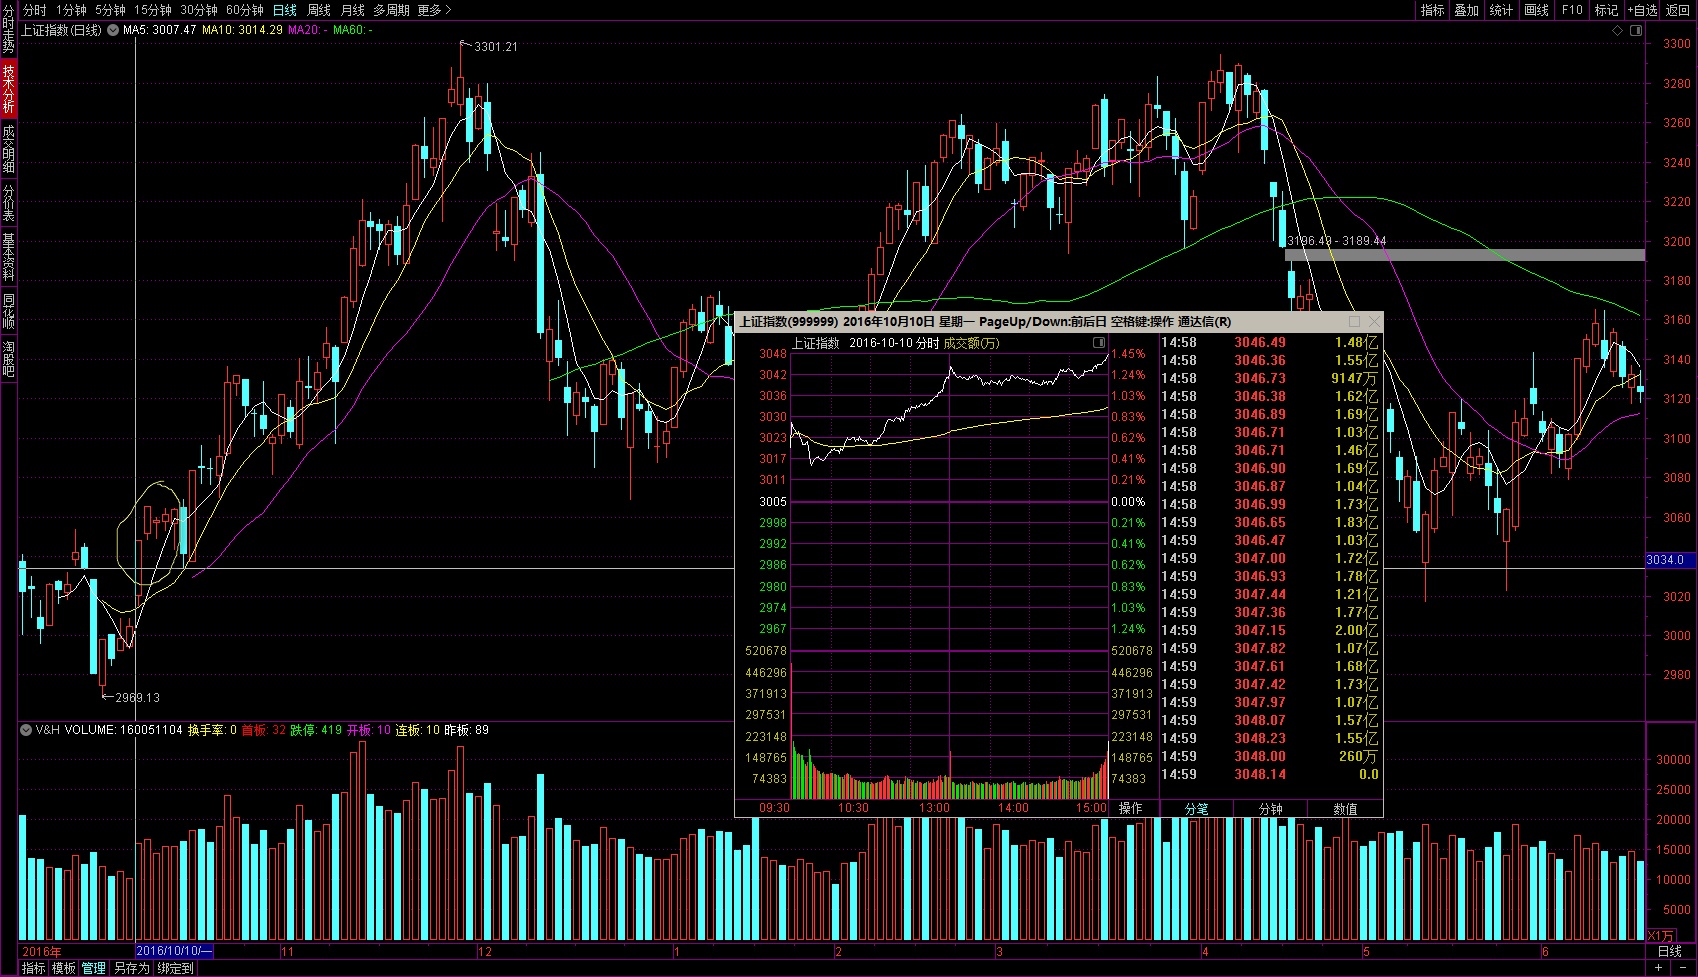Image resolution: width=1698 pixels, height=977 pixels.
Task: Collapse the V&H VOLUME indicator arrow
Action: tap(26, 730)
